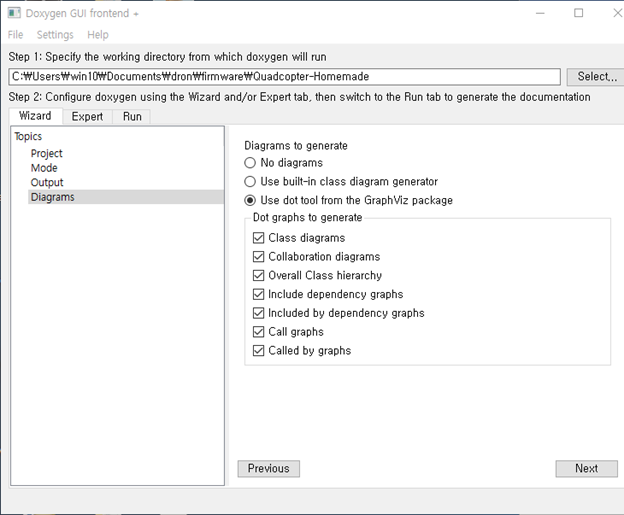Go to the Next wizard page
The image size is (624, 515).
pos(587,468)
